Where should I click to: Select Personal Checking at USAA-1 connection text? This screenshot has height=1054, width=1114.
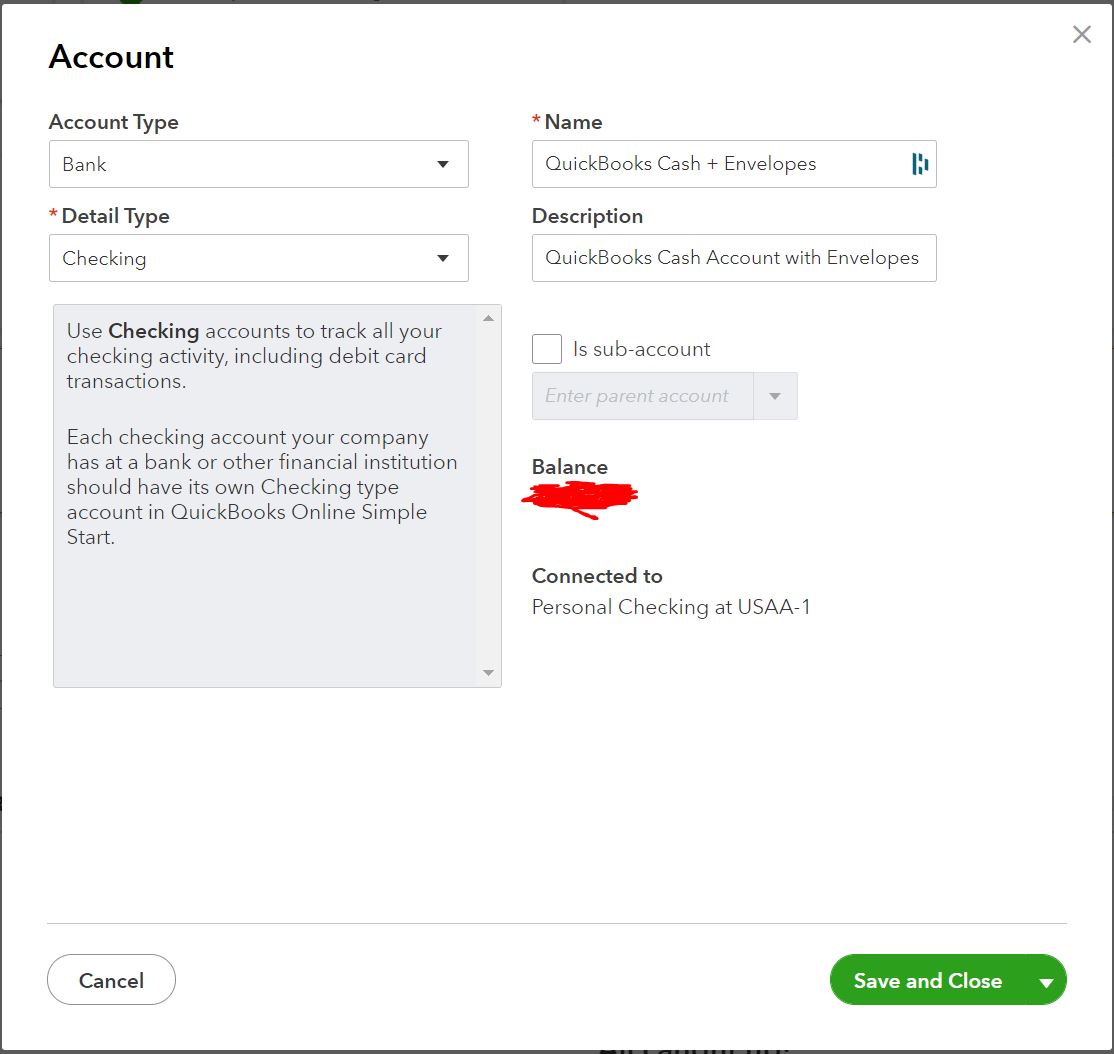click(670, 606)
